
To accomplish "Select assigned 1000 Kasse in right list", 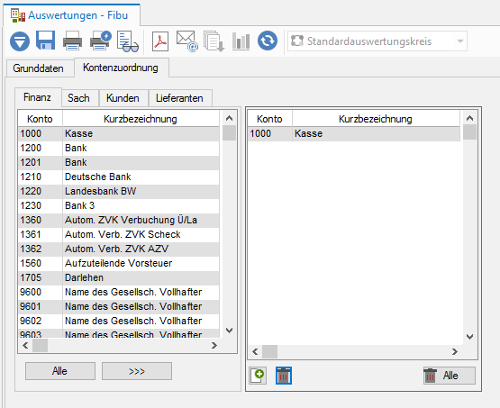I will [354, 134].
